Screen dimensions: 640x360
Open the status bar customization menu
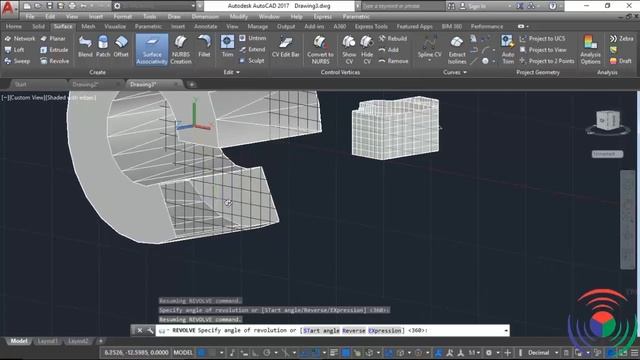(635, 352)
